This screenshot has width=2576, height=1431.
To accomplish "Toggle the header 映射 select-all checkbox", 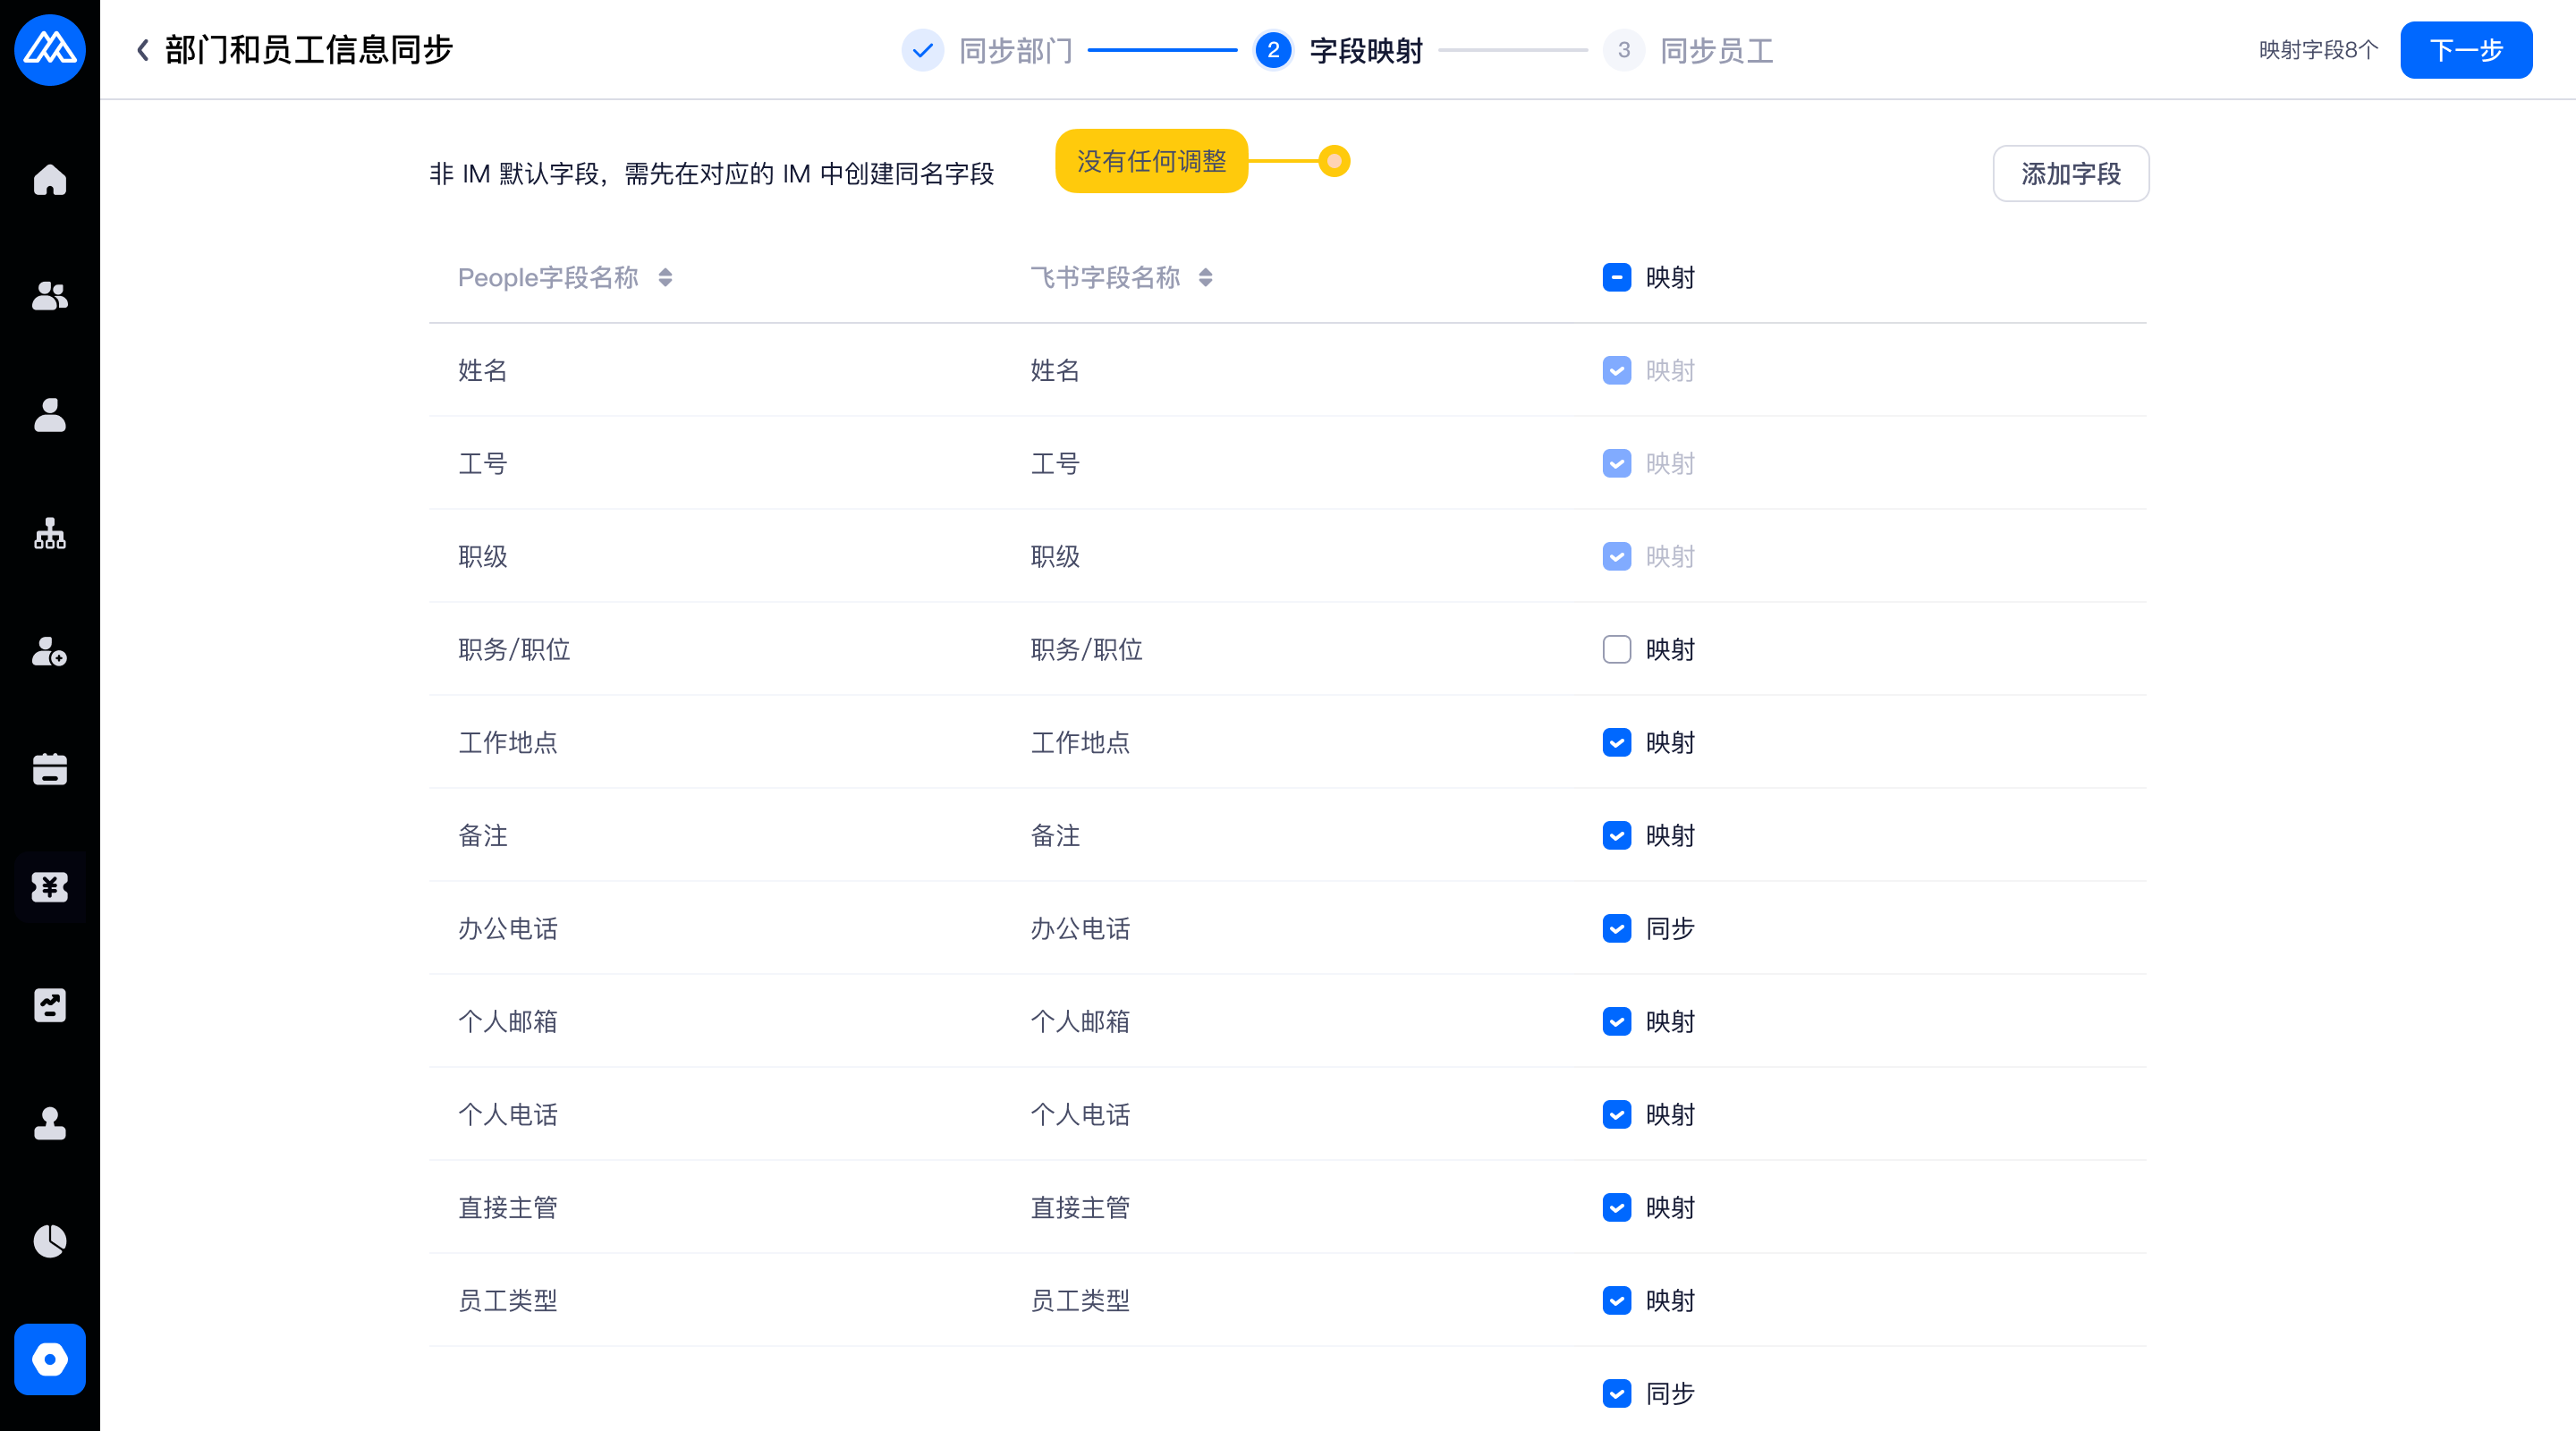I will [1616, 277].
